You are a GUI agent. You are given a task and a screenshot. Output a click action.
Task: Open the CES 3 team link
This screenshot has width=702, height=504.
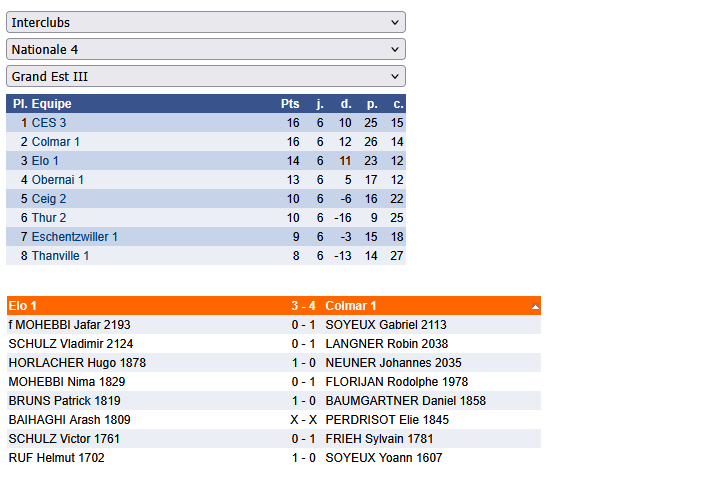(x=49, y=123)
